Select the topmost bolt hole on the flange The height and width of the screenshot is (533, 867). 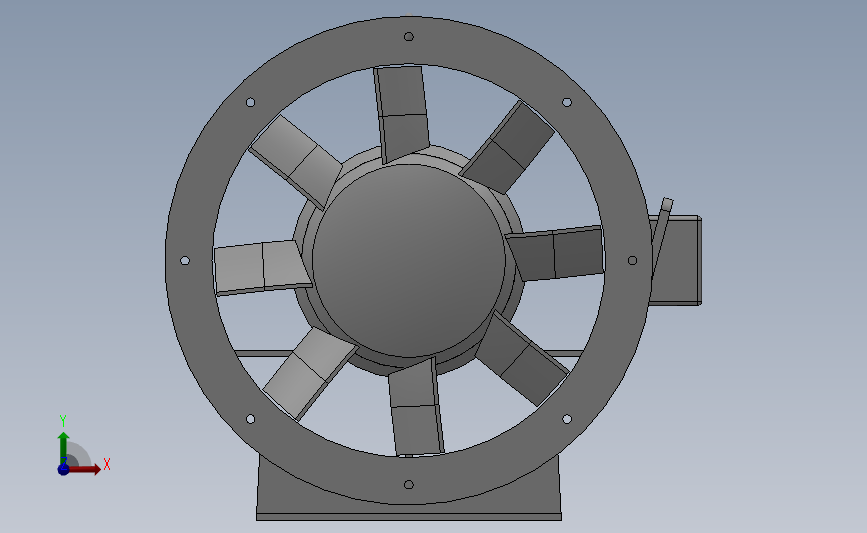point(409,36)
